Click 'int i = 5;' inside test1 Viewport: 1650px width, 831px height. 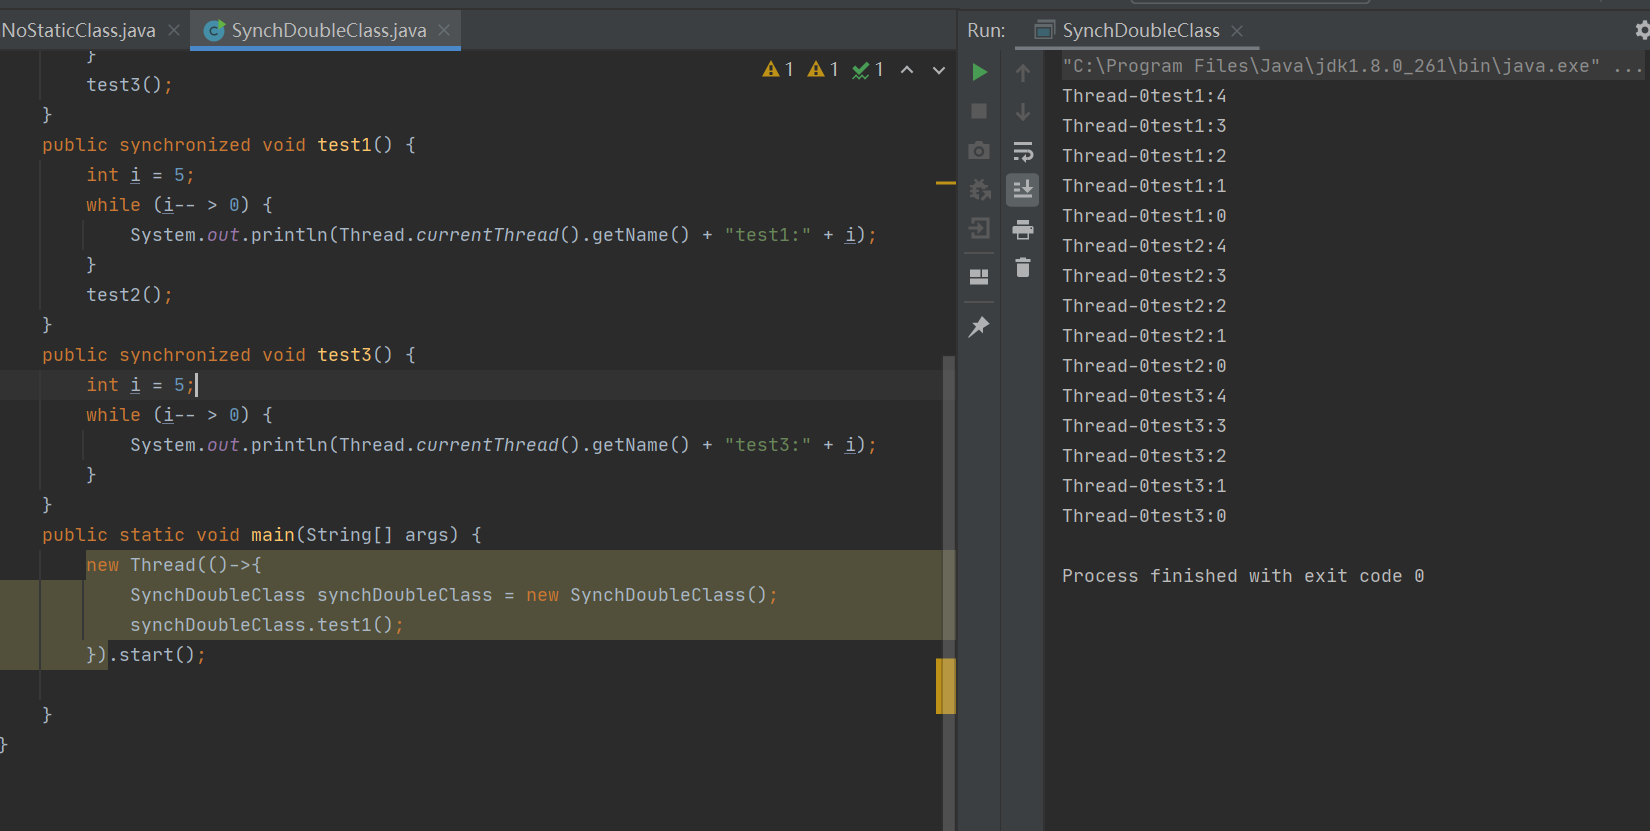[x=140, y=175]
